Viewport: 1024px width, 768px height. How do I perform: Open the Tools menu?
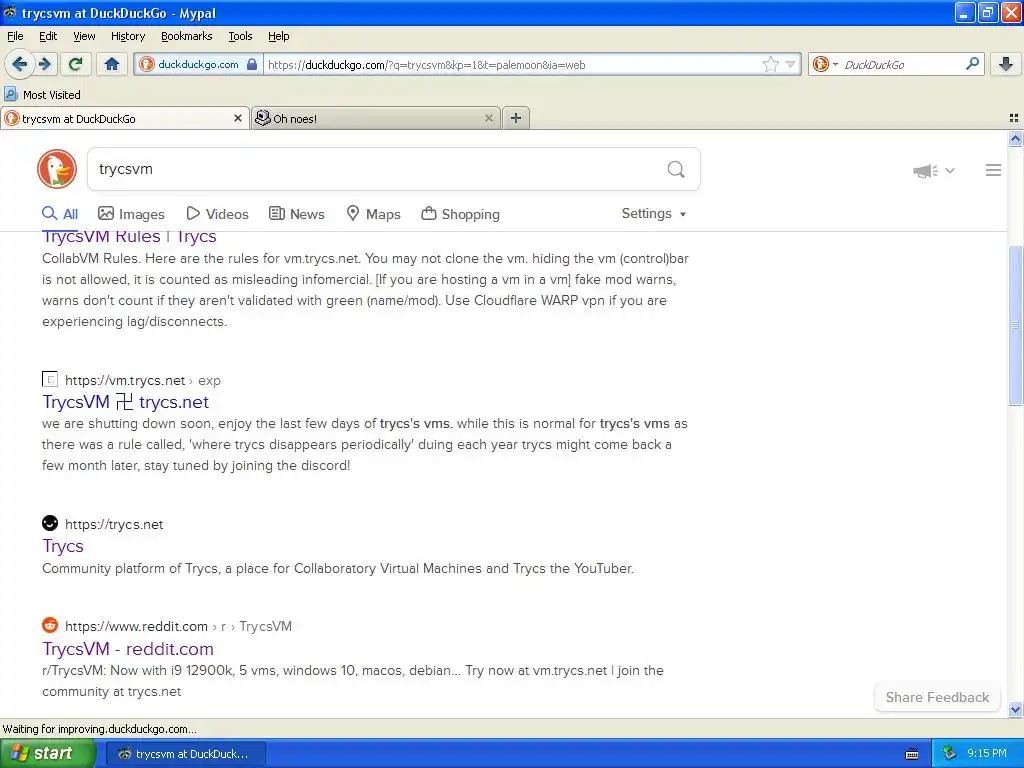pos(240,36)
